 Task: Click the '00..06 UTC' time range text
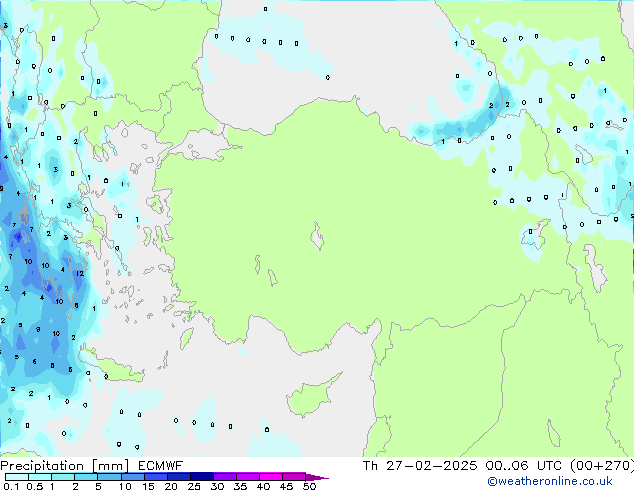(x=523, y=466)
